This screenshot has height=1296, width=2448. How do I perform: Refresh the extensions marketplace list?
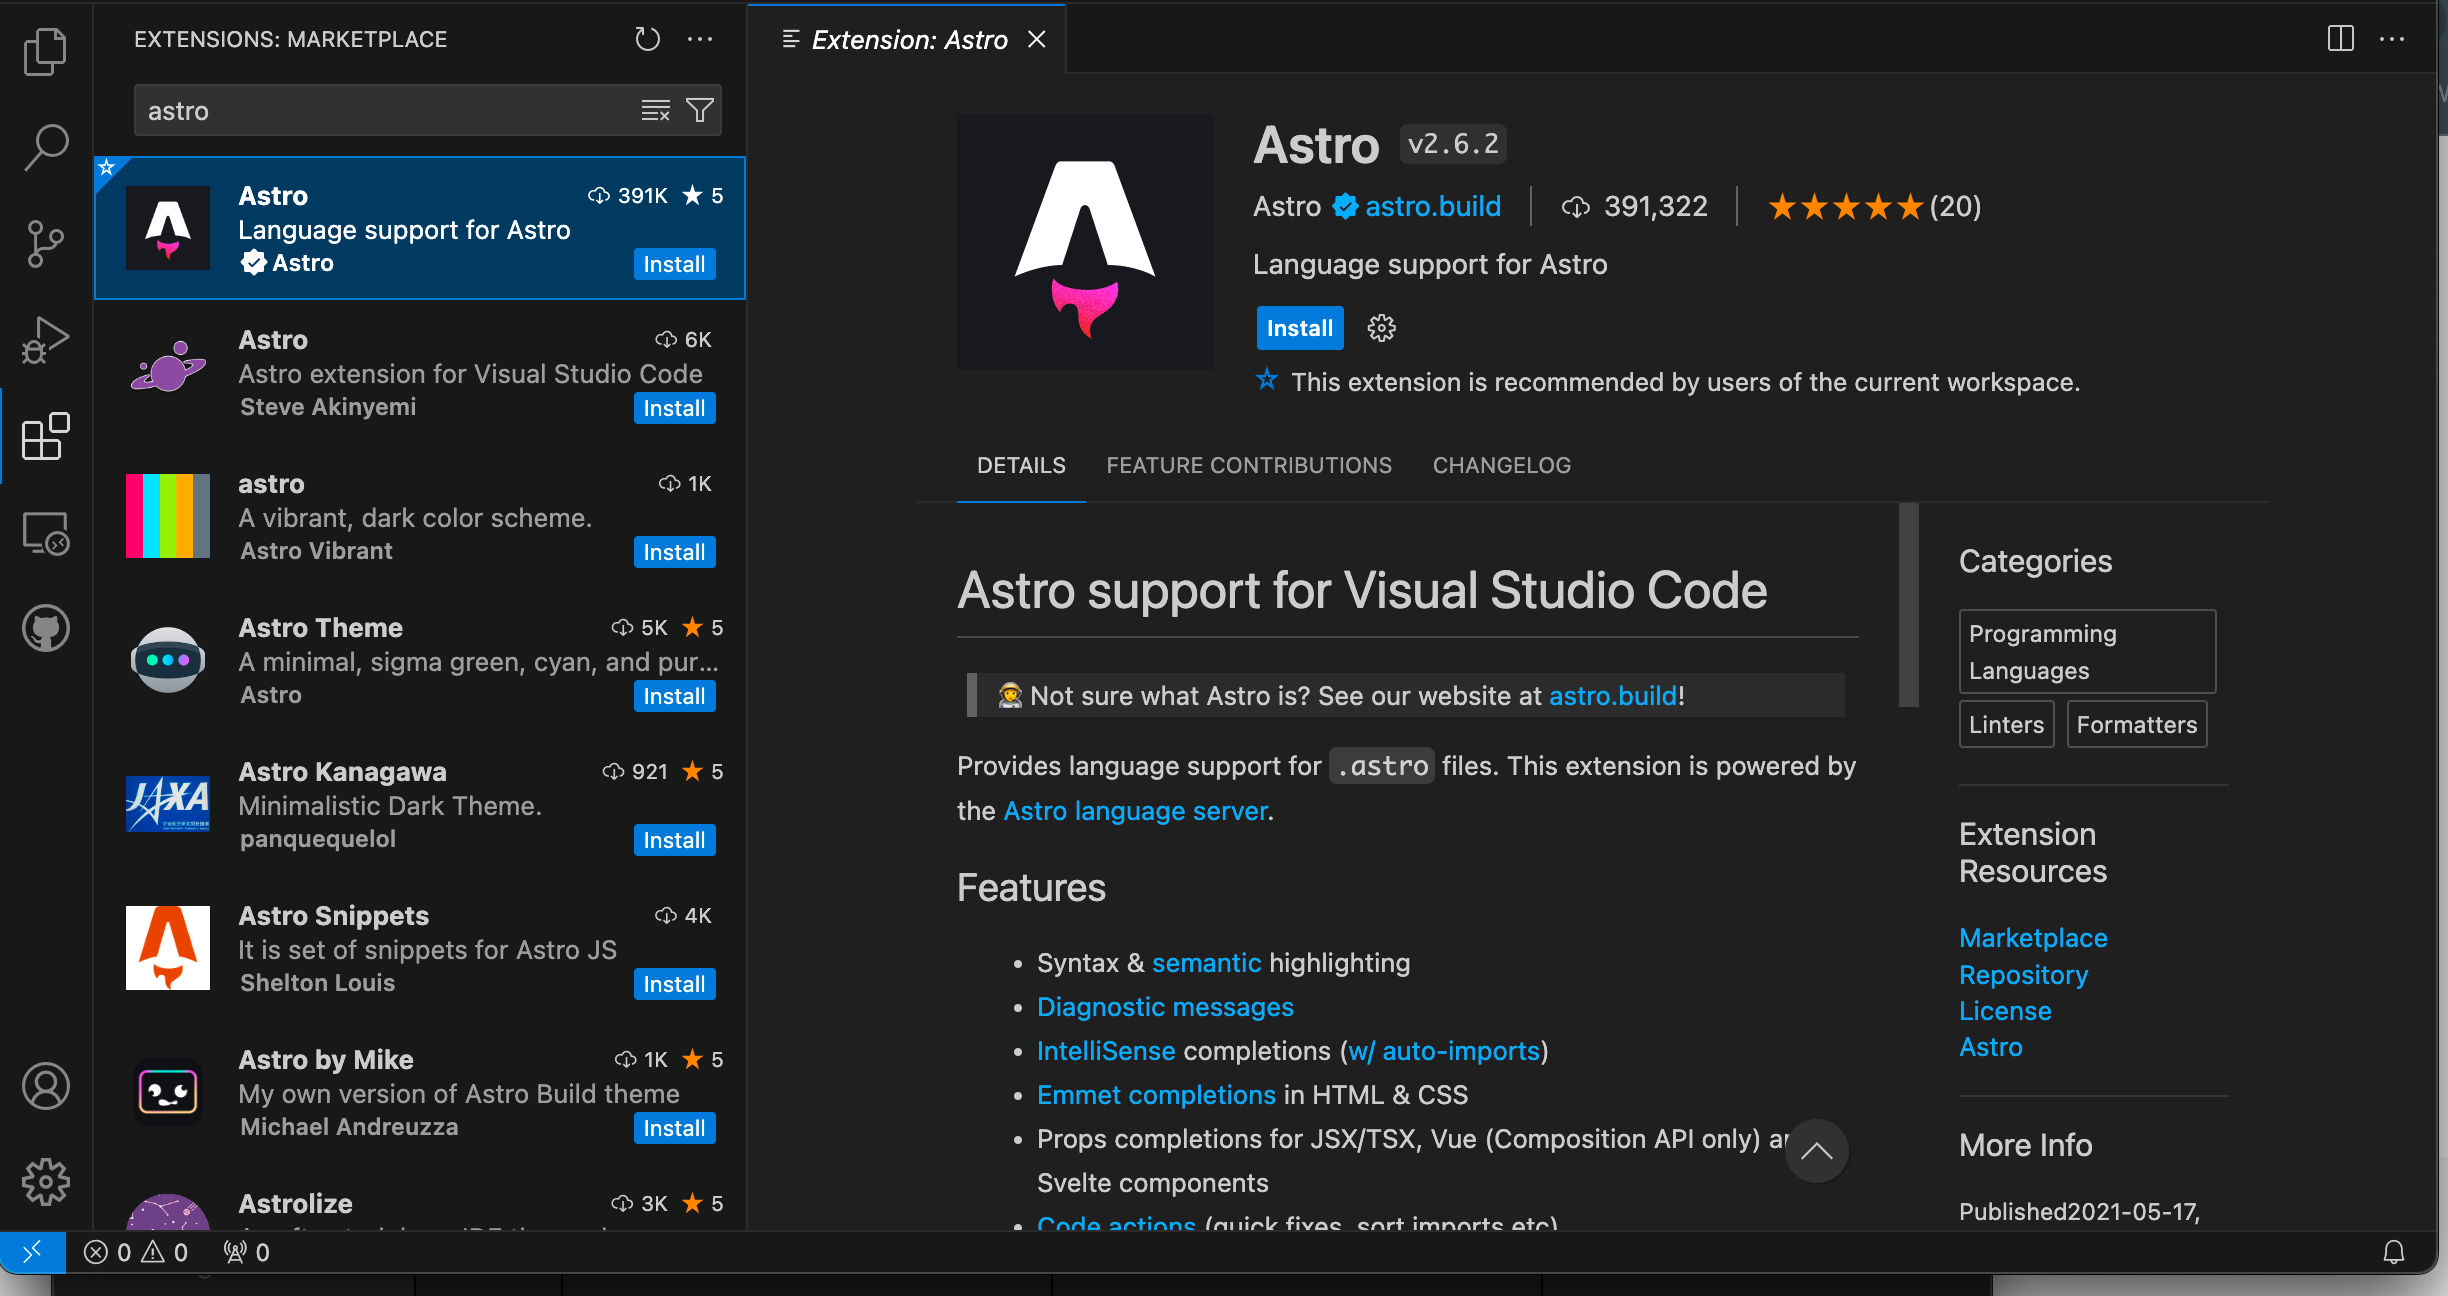(648, 39)
